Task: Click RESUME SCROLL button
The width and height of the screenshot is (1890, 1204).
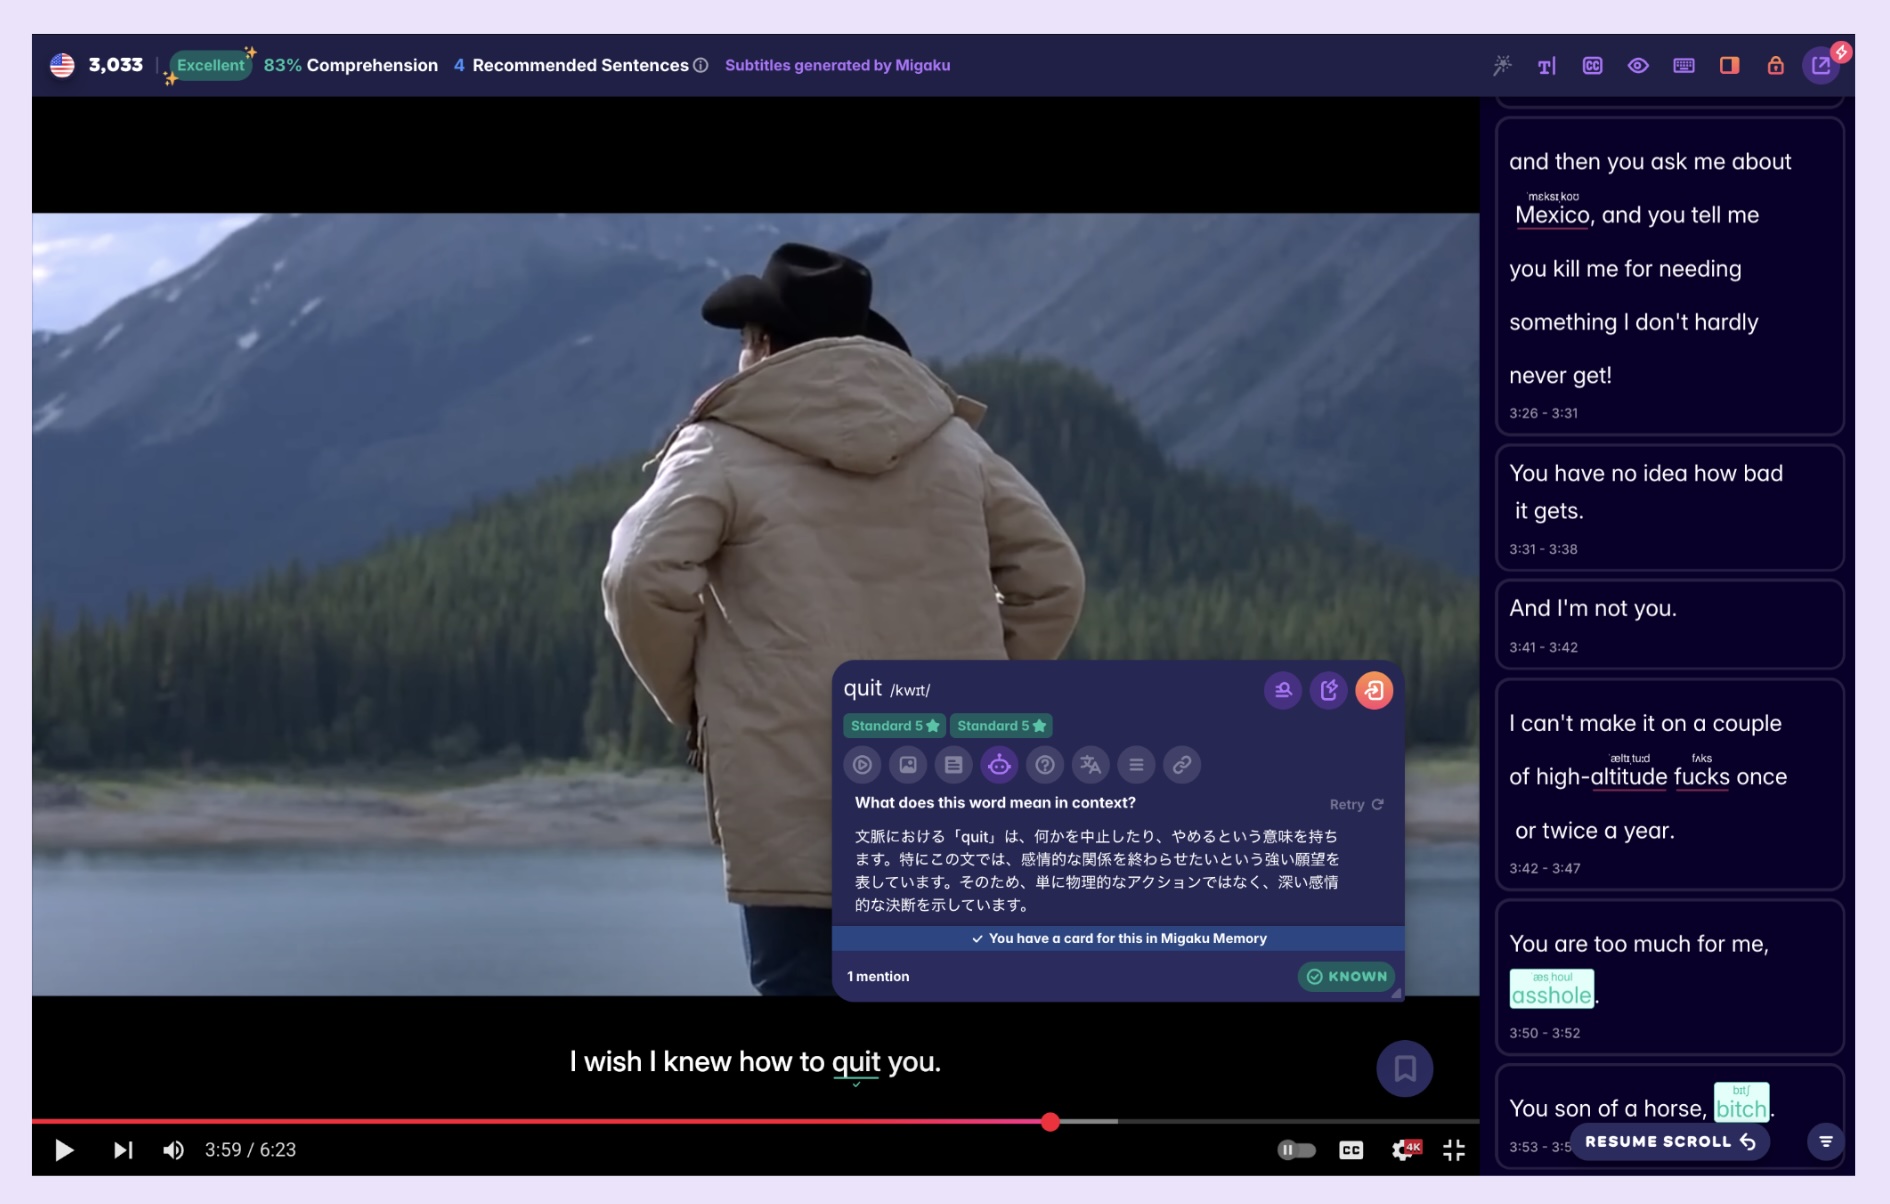Action: point(1670,1141)
